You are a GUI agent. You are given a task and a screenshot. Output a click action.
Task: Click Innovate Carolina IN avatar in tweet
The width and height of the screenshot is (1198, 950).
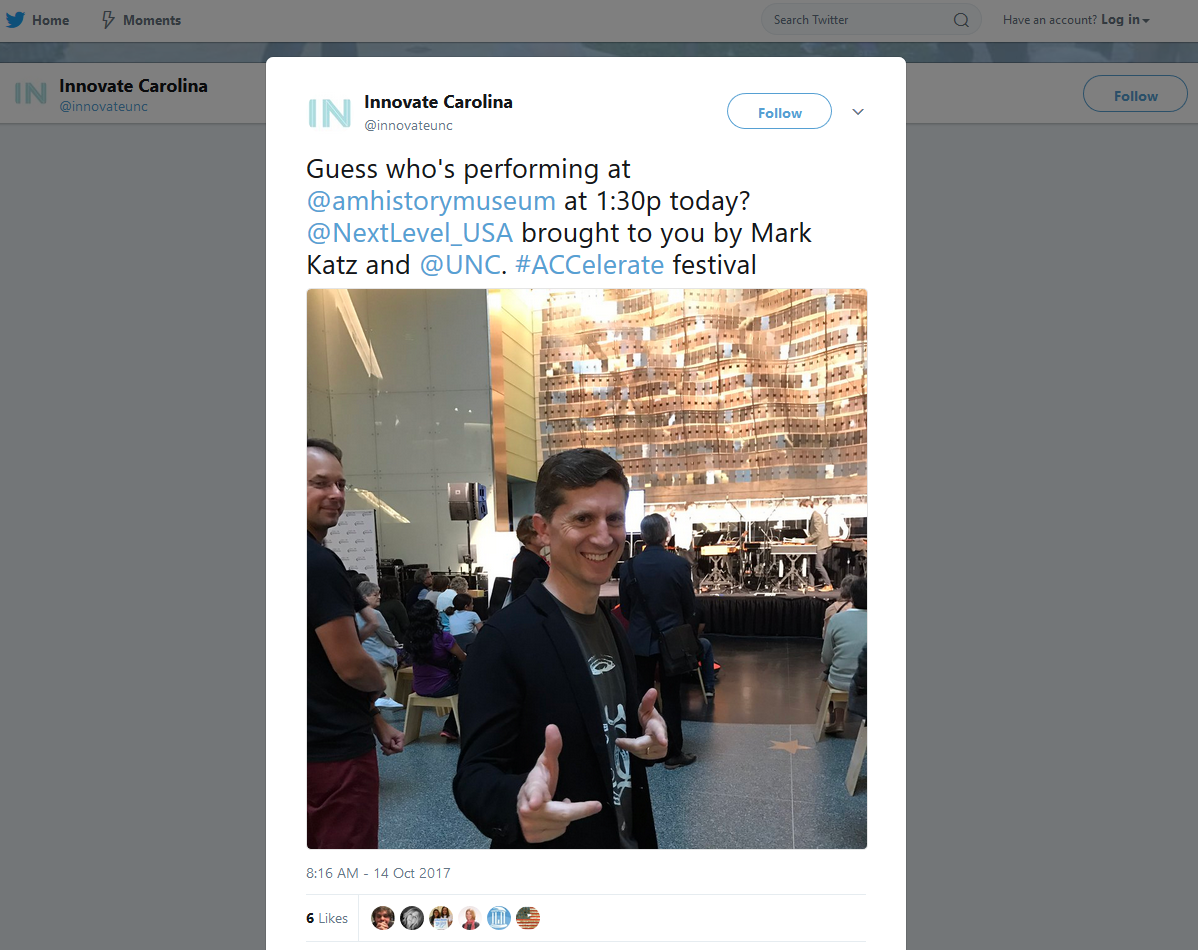[329, 113]
